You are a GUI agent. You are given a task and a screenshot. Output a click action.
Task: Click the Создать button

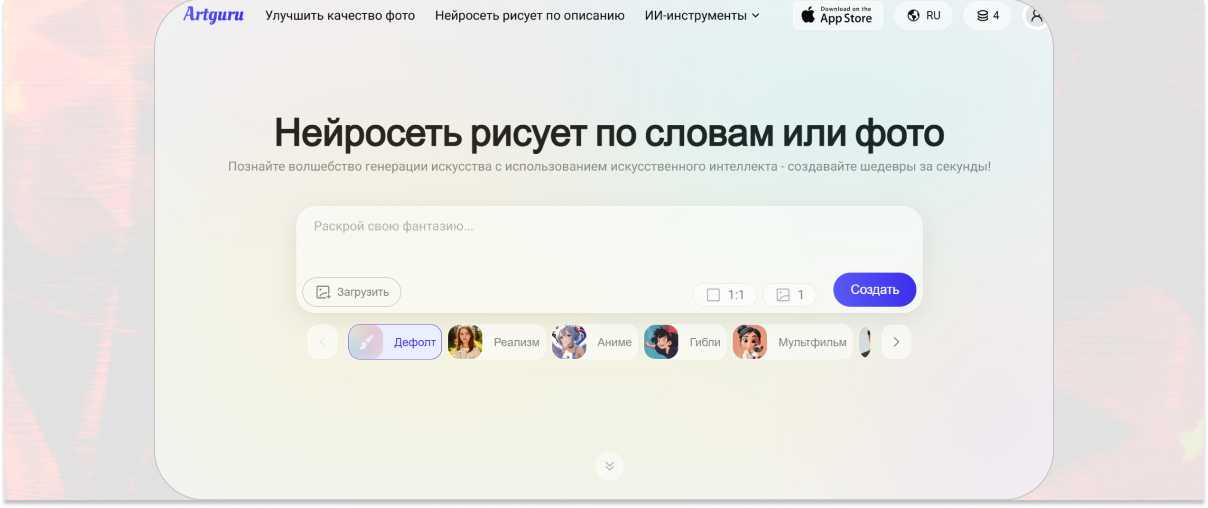(875, 290)
